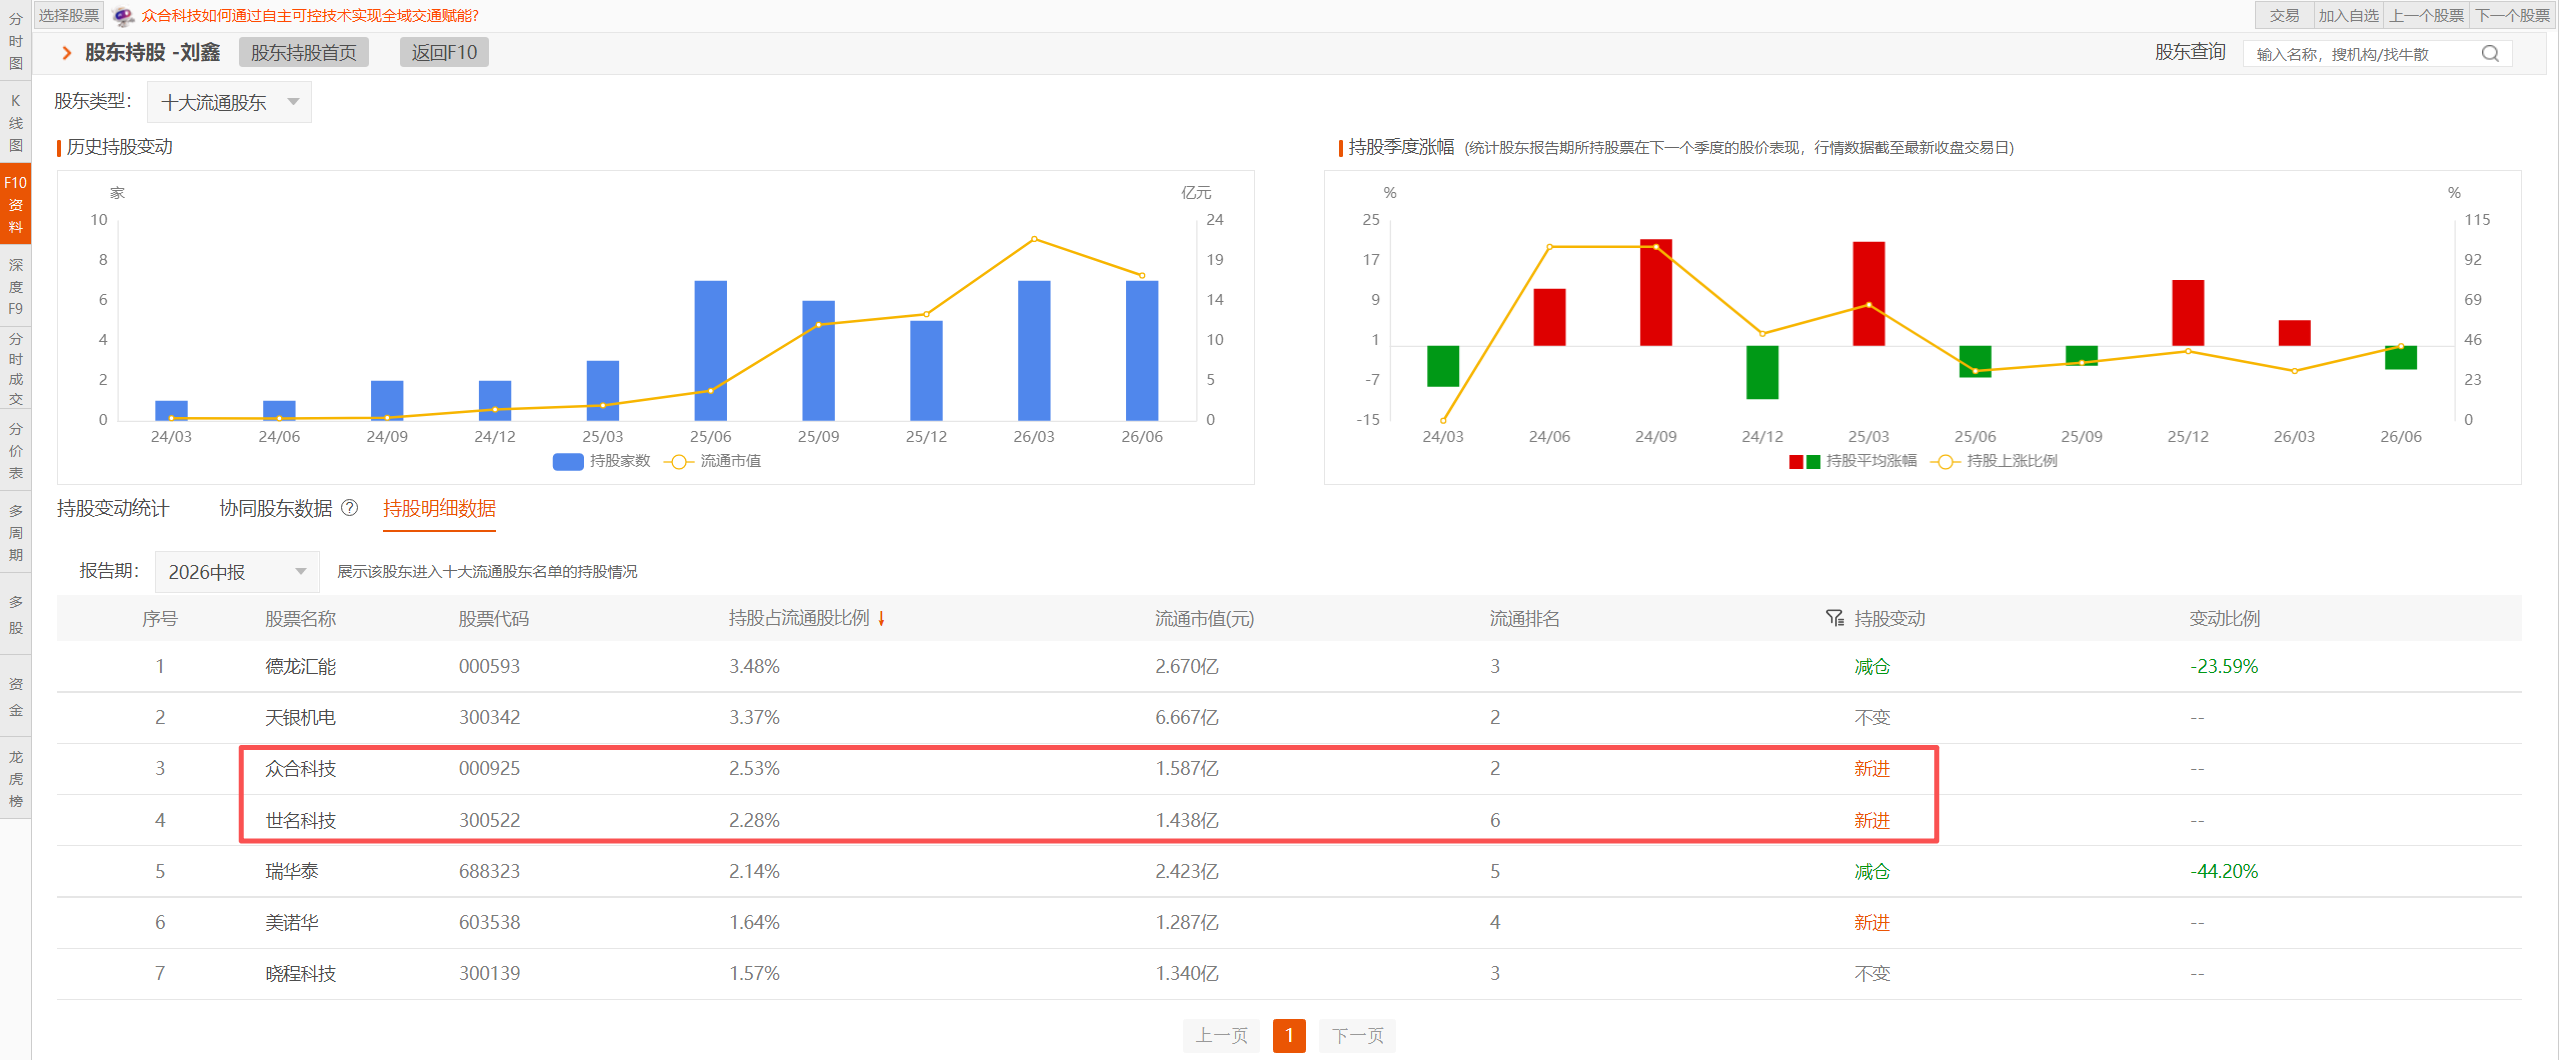This screenshot has height=1060, width=2559.
Task: Click the 26/03 blue bar in history chart
Action: pos(1034,350)
